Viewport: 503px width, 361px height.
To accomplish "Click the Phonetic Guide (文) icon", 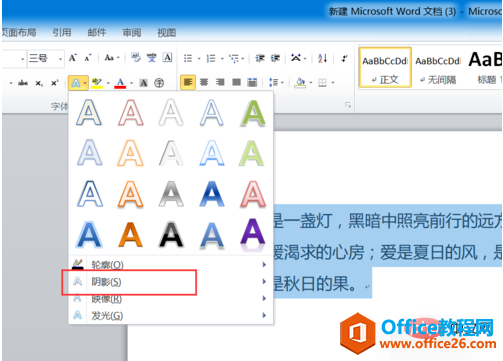I will click(x=152, y=58).
